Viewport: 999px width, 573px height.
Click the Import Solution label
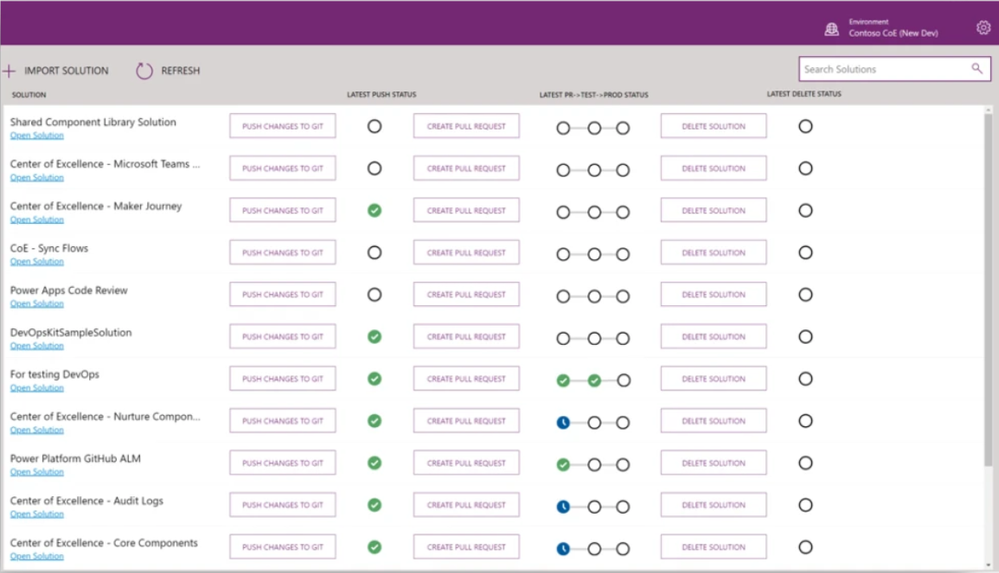point(66,71)
